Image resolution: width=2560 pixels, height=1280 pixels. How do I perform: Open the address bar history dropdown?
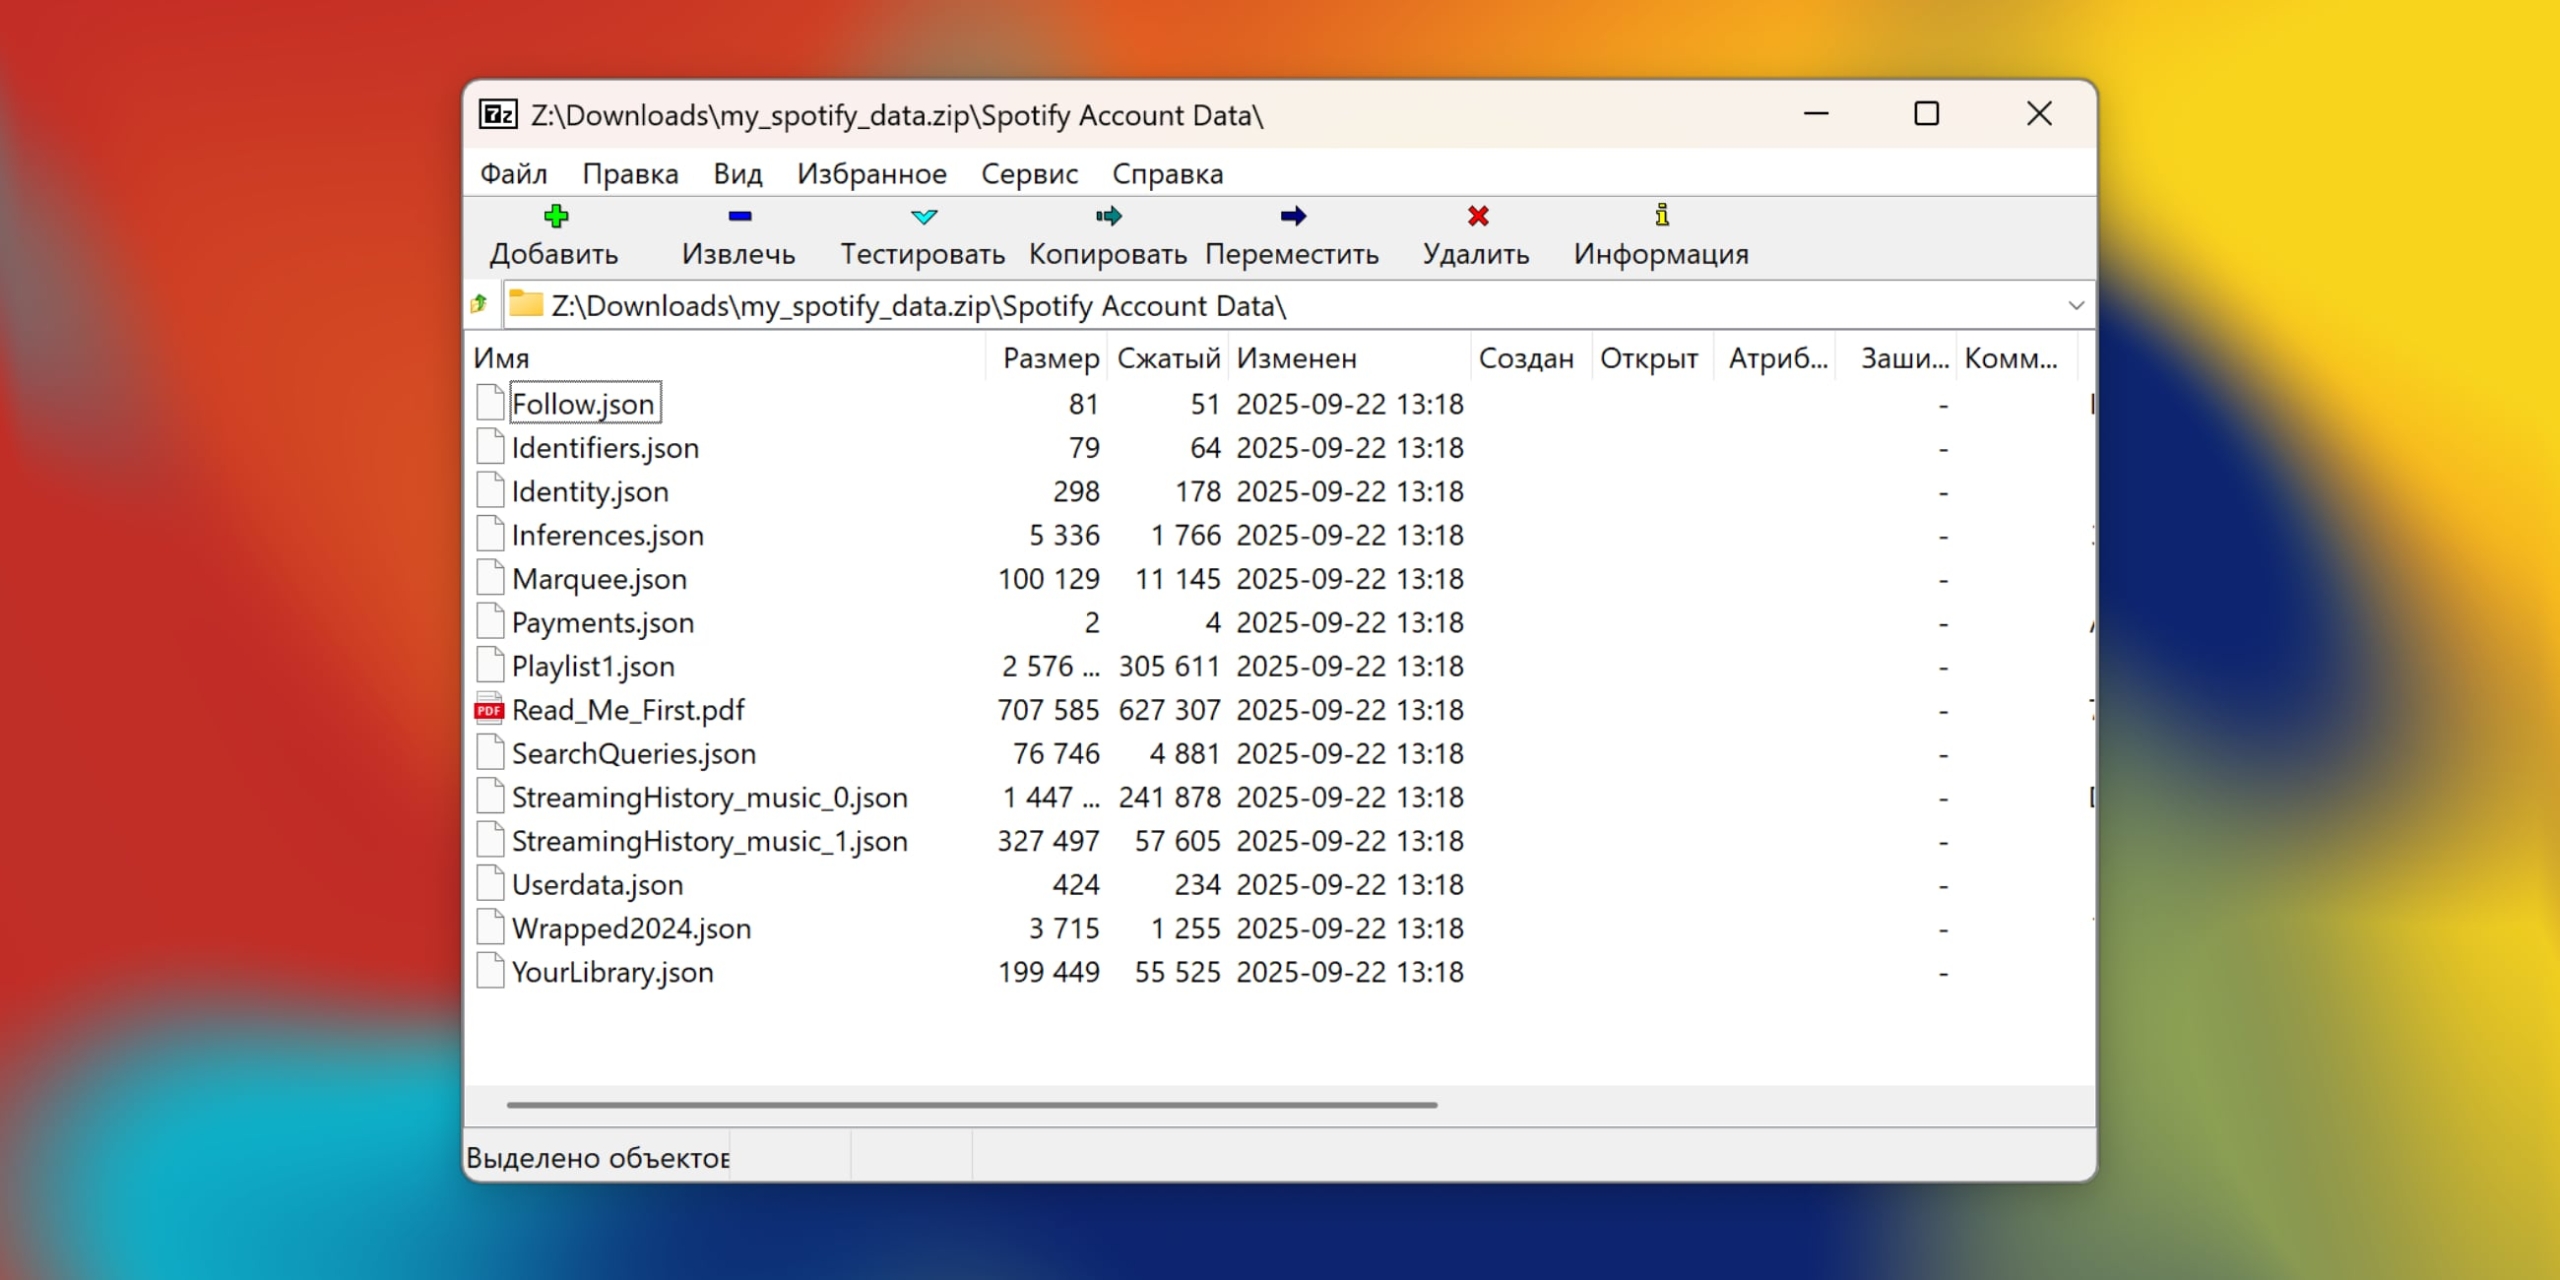click(2075, 305)
